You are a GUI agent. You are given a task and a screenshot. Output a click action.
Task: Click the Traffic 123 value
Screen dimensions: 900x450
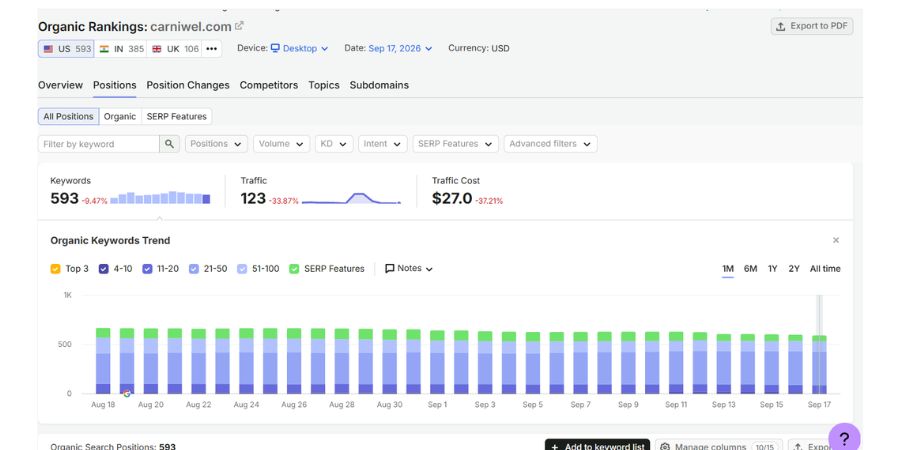click(253, 199)
